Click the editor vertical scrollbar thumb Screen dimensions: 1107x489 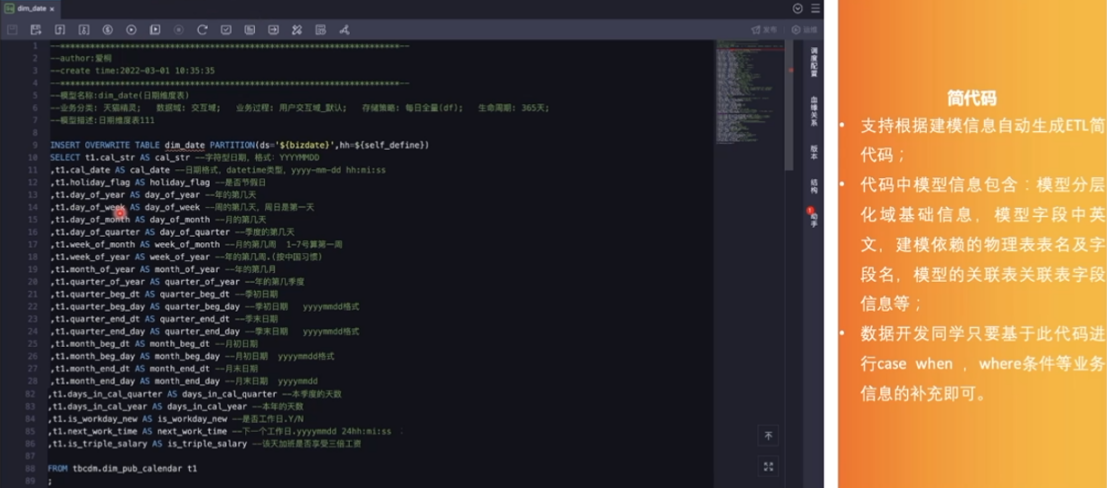point(789,106)
